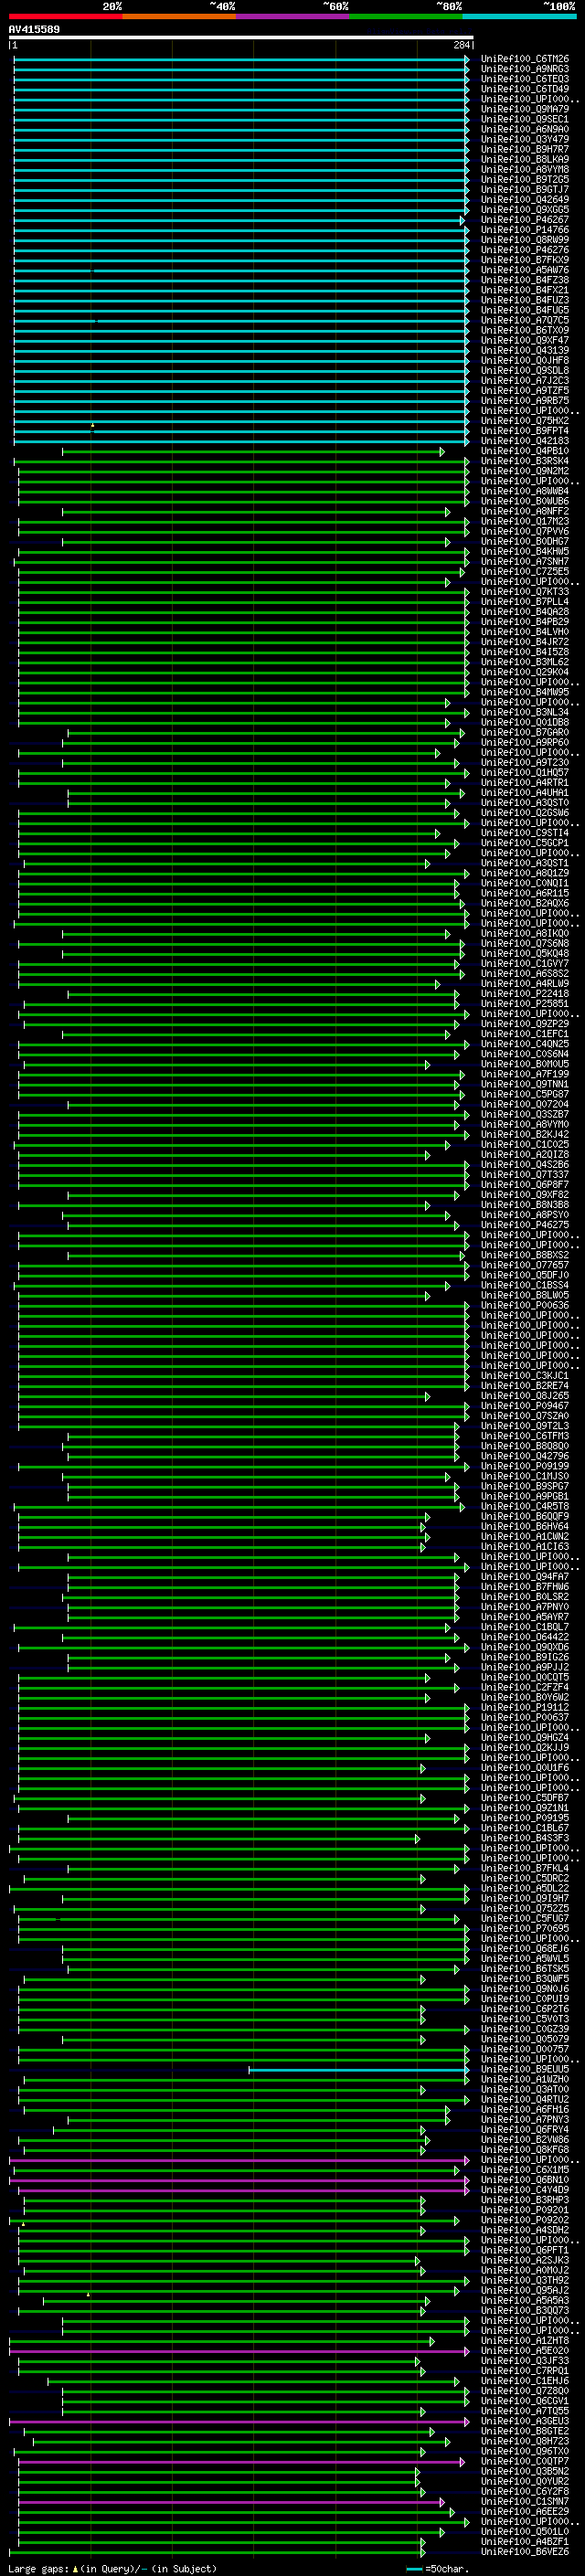Open hit UniRef100_Q9MA79
Image resolution: width=585 pixels, height=2576 pixels.
[x=525, y=109]
